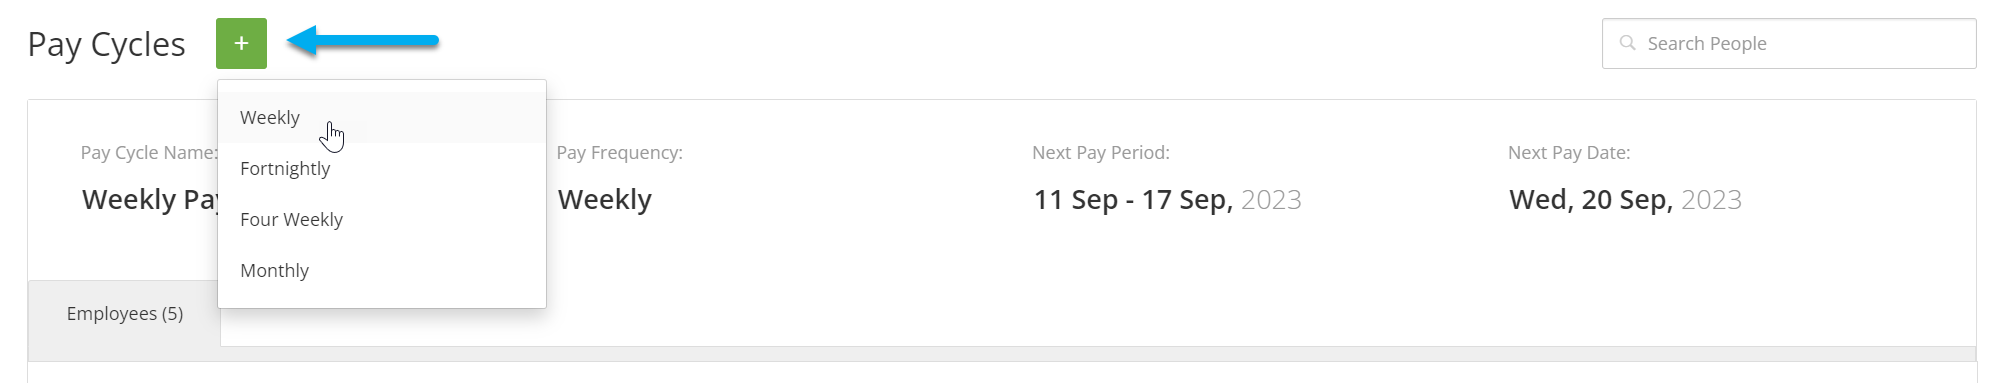The height and width of the screenshot is (383, 2002).
Task: Click the Next Pay Period label
Action: click(x=1100, y=152)
